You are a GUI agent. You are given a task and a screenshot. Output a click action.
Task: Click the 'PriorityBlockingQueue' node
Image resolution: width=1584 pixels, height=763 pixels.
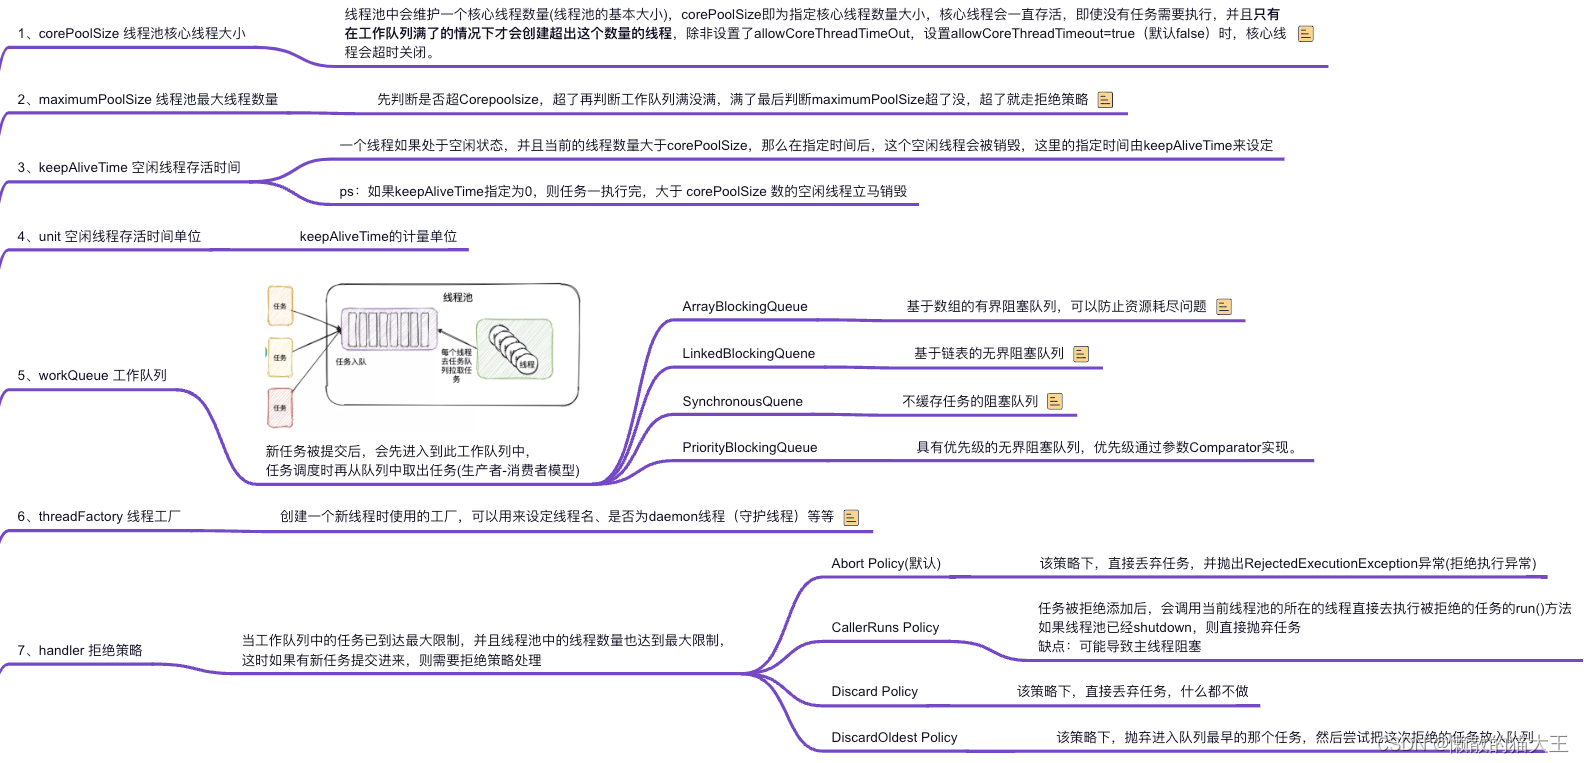[750, 448]
